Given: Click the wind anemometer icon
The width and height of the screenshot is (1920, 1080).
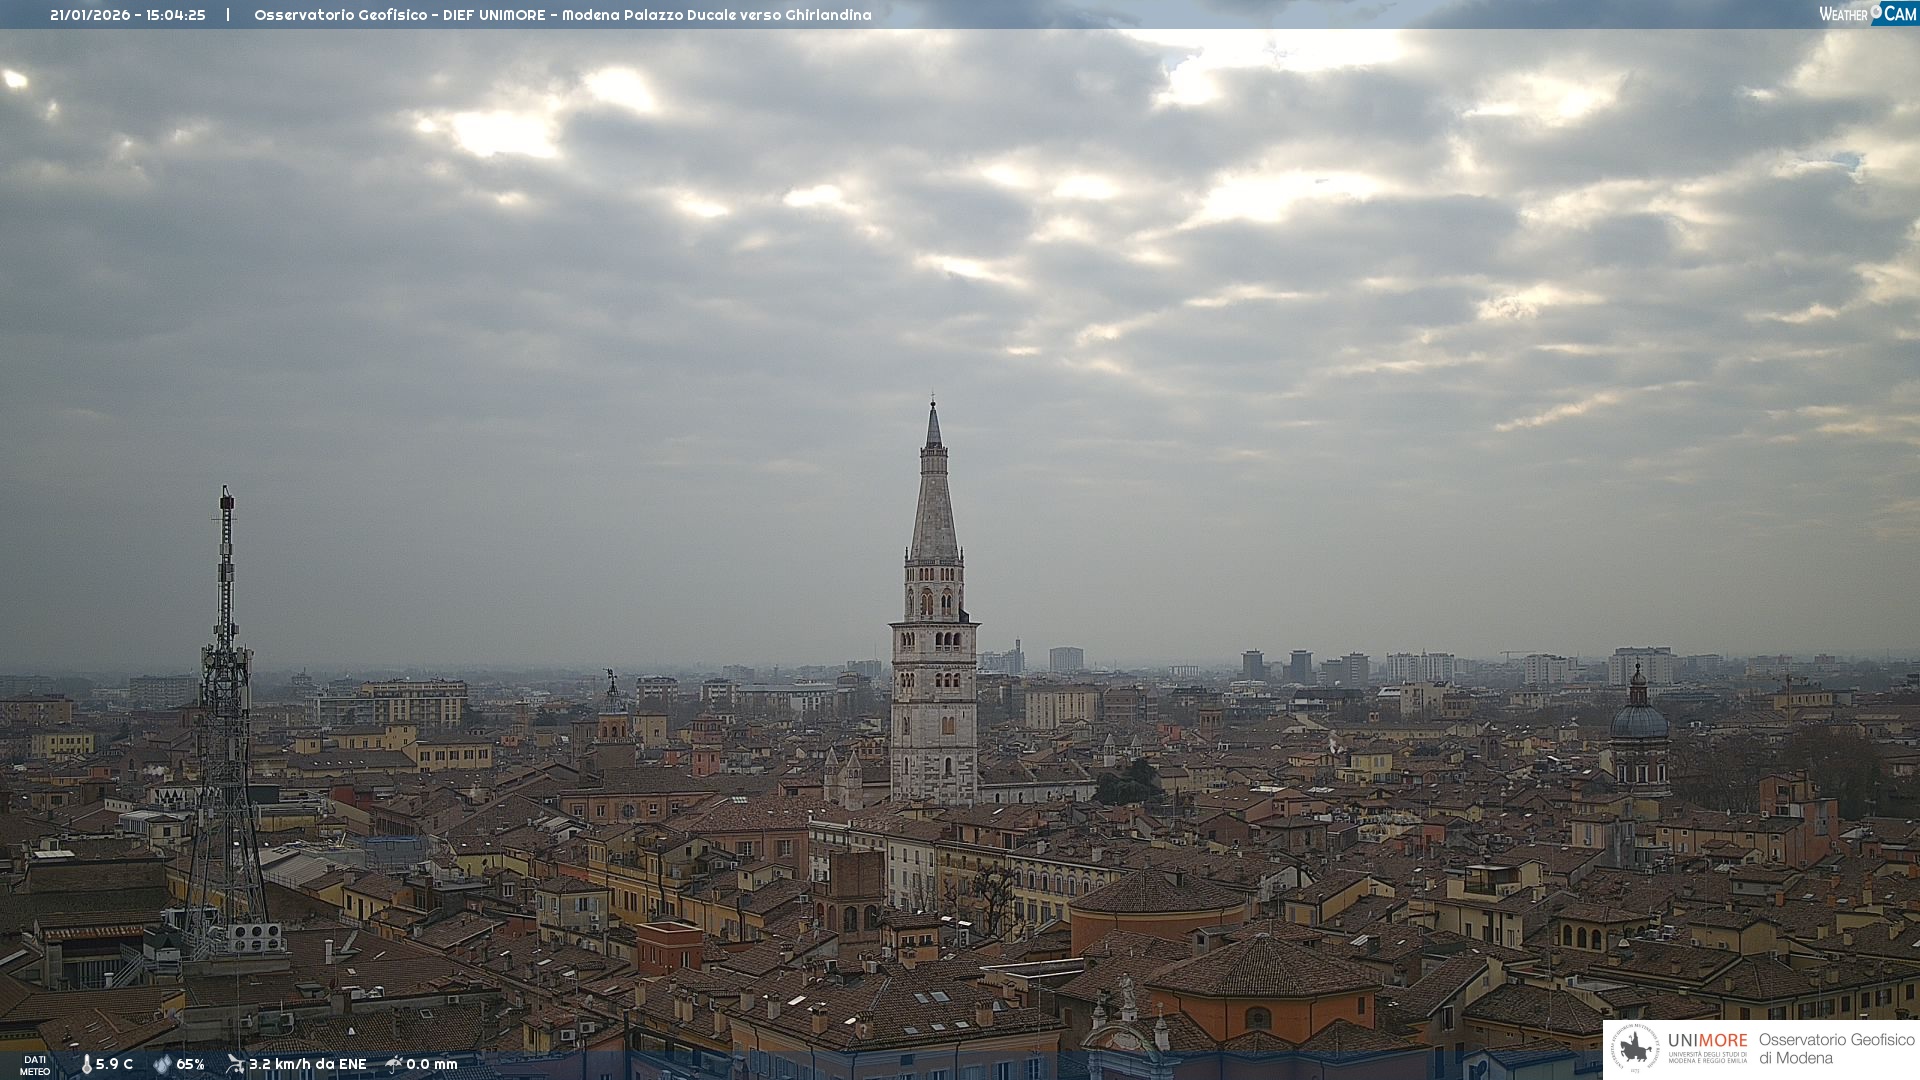Looking at the screenshot, I should click(x=235, y=1064).
